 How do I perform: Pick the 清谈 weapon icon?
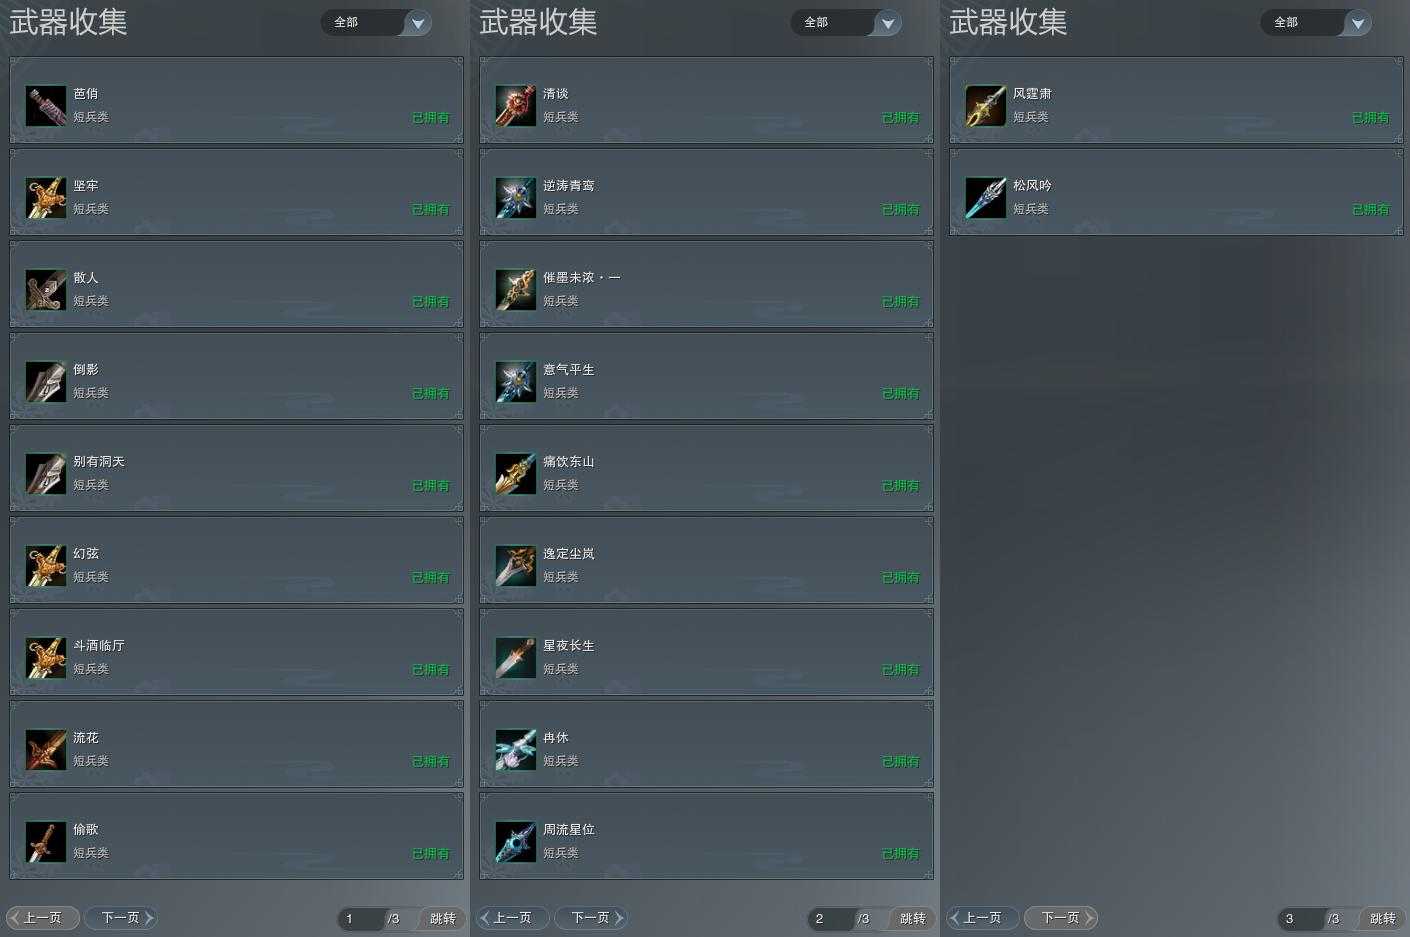pyautogui.click(x=516, y=105)
